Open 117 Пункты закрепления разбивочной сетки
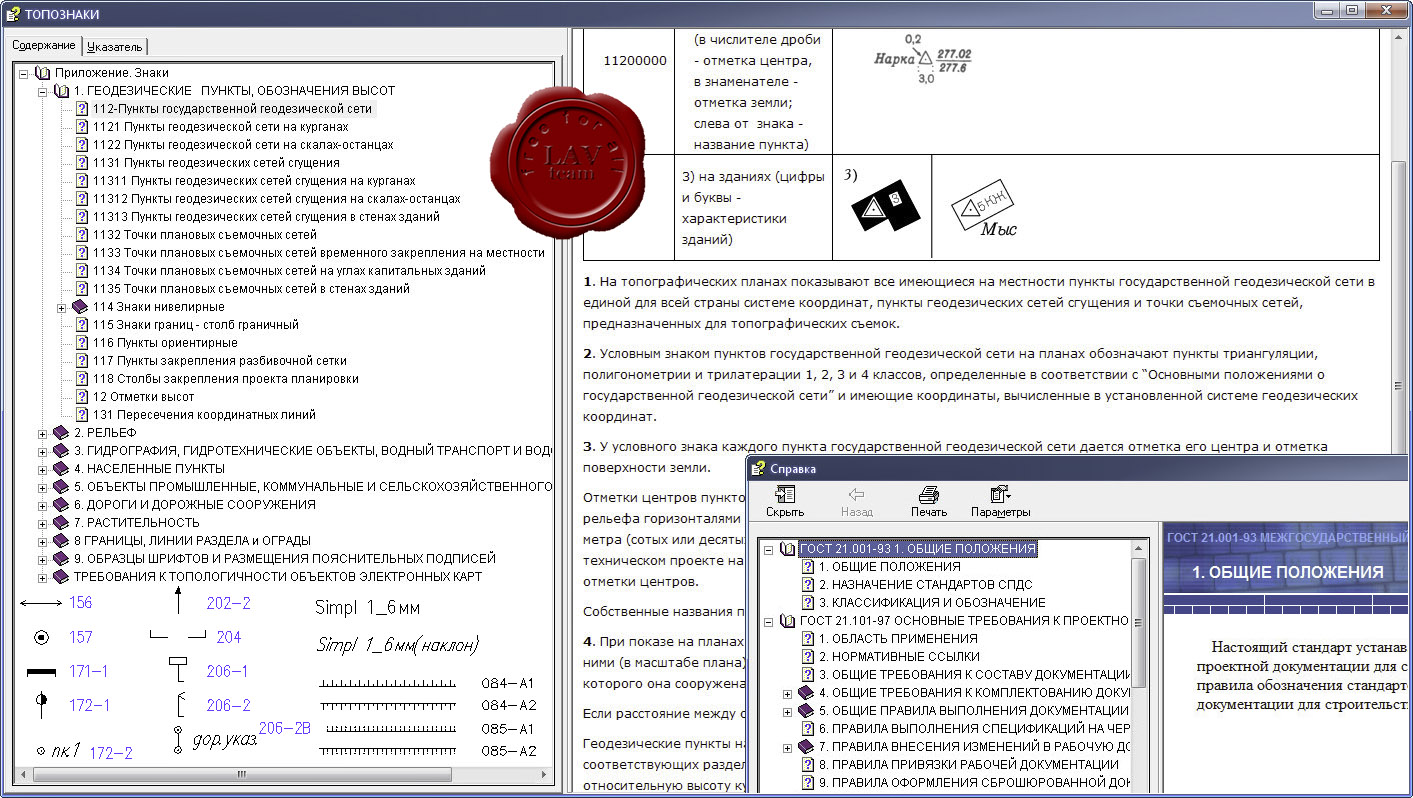The width and height of the screenshot is (1413, 798). coord(220,361)
